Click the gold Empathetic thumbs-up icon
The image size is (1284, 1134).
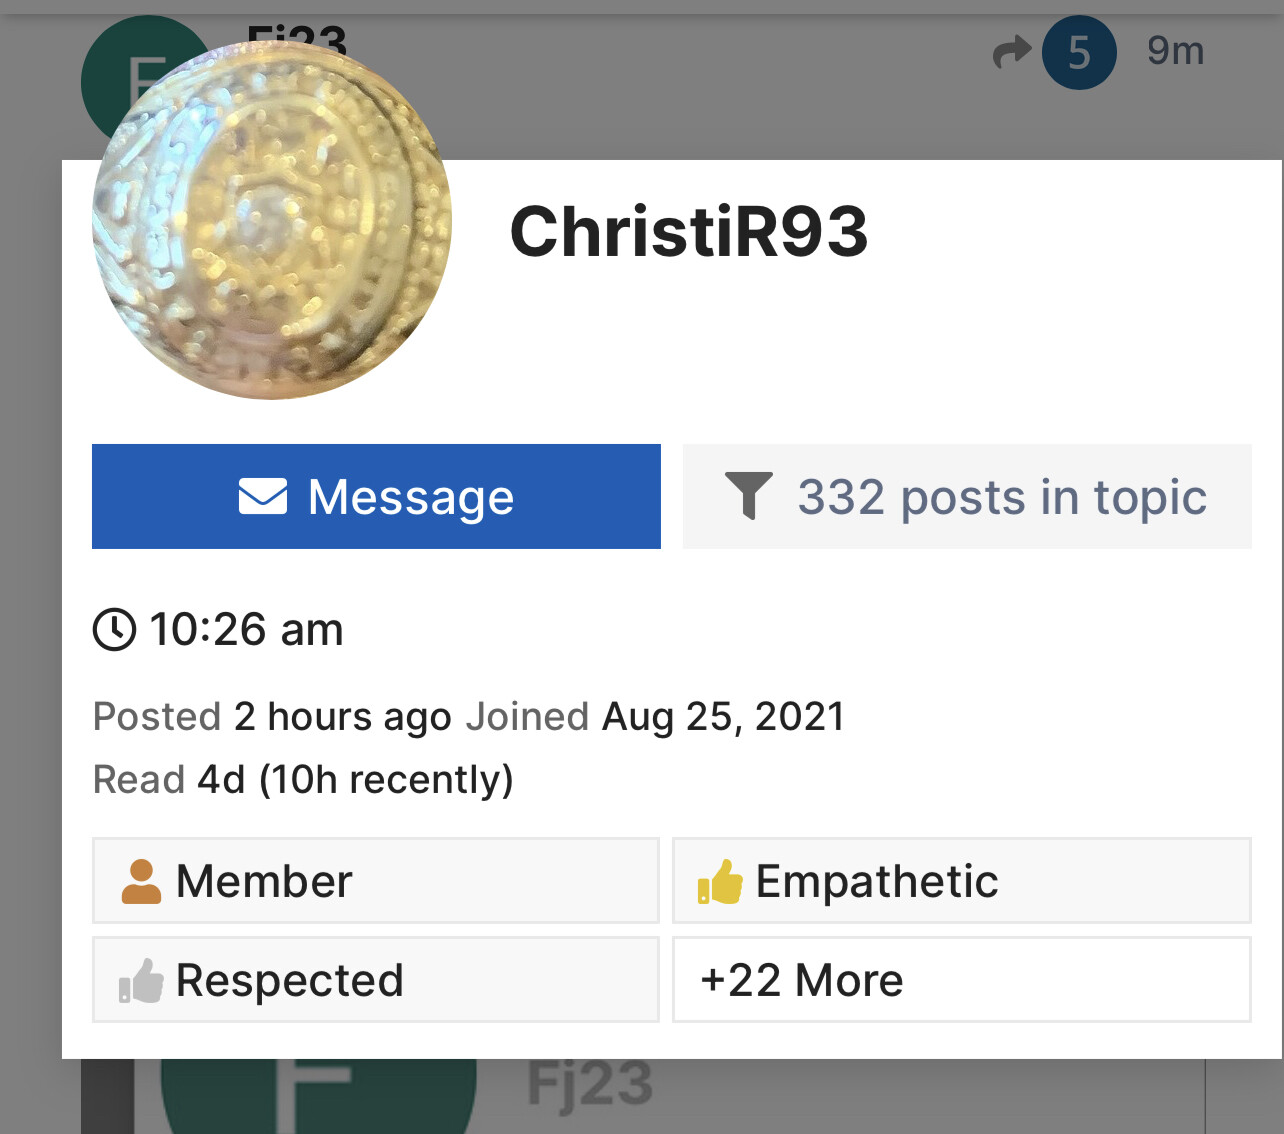point(720,881)
